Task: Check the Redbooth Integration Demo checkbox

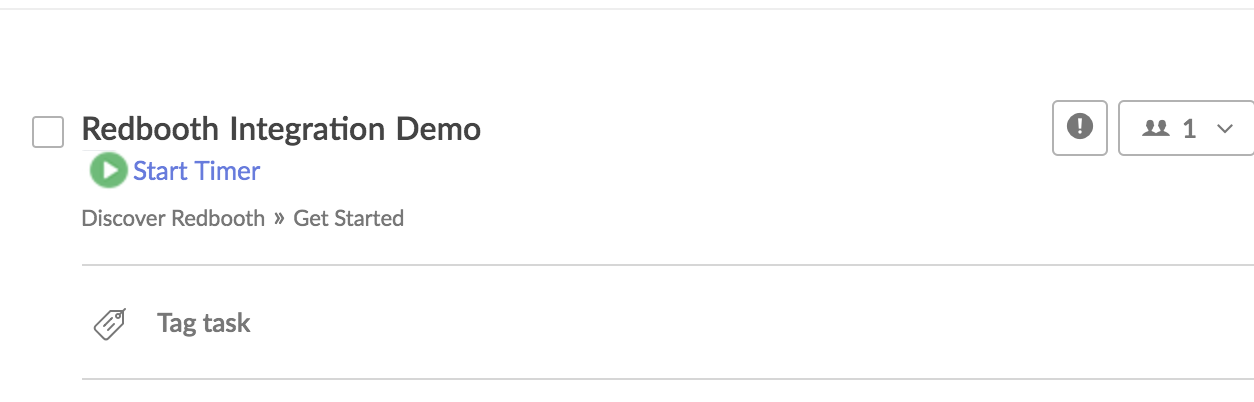Action: pyautogui.click(x=48, y=131)
